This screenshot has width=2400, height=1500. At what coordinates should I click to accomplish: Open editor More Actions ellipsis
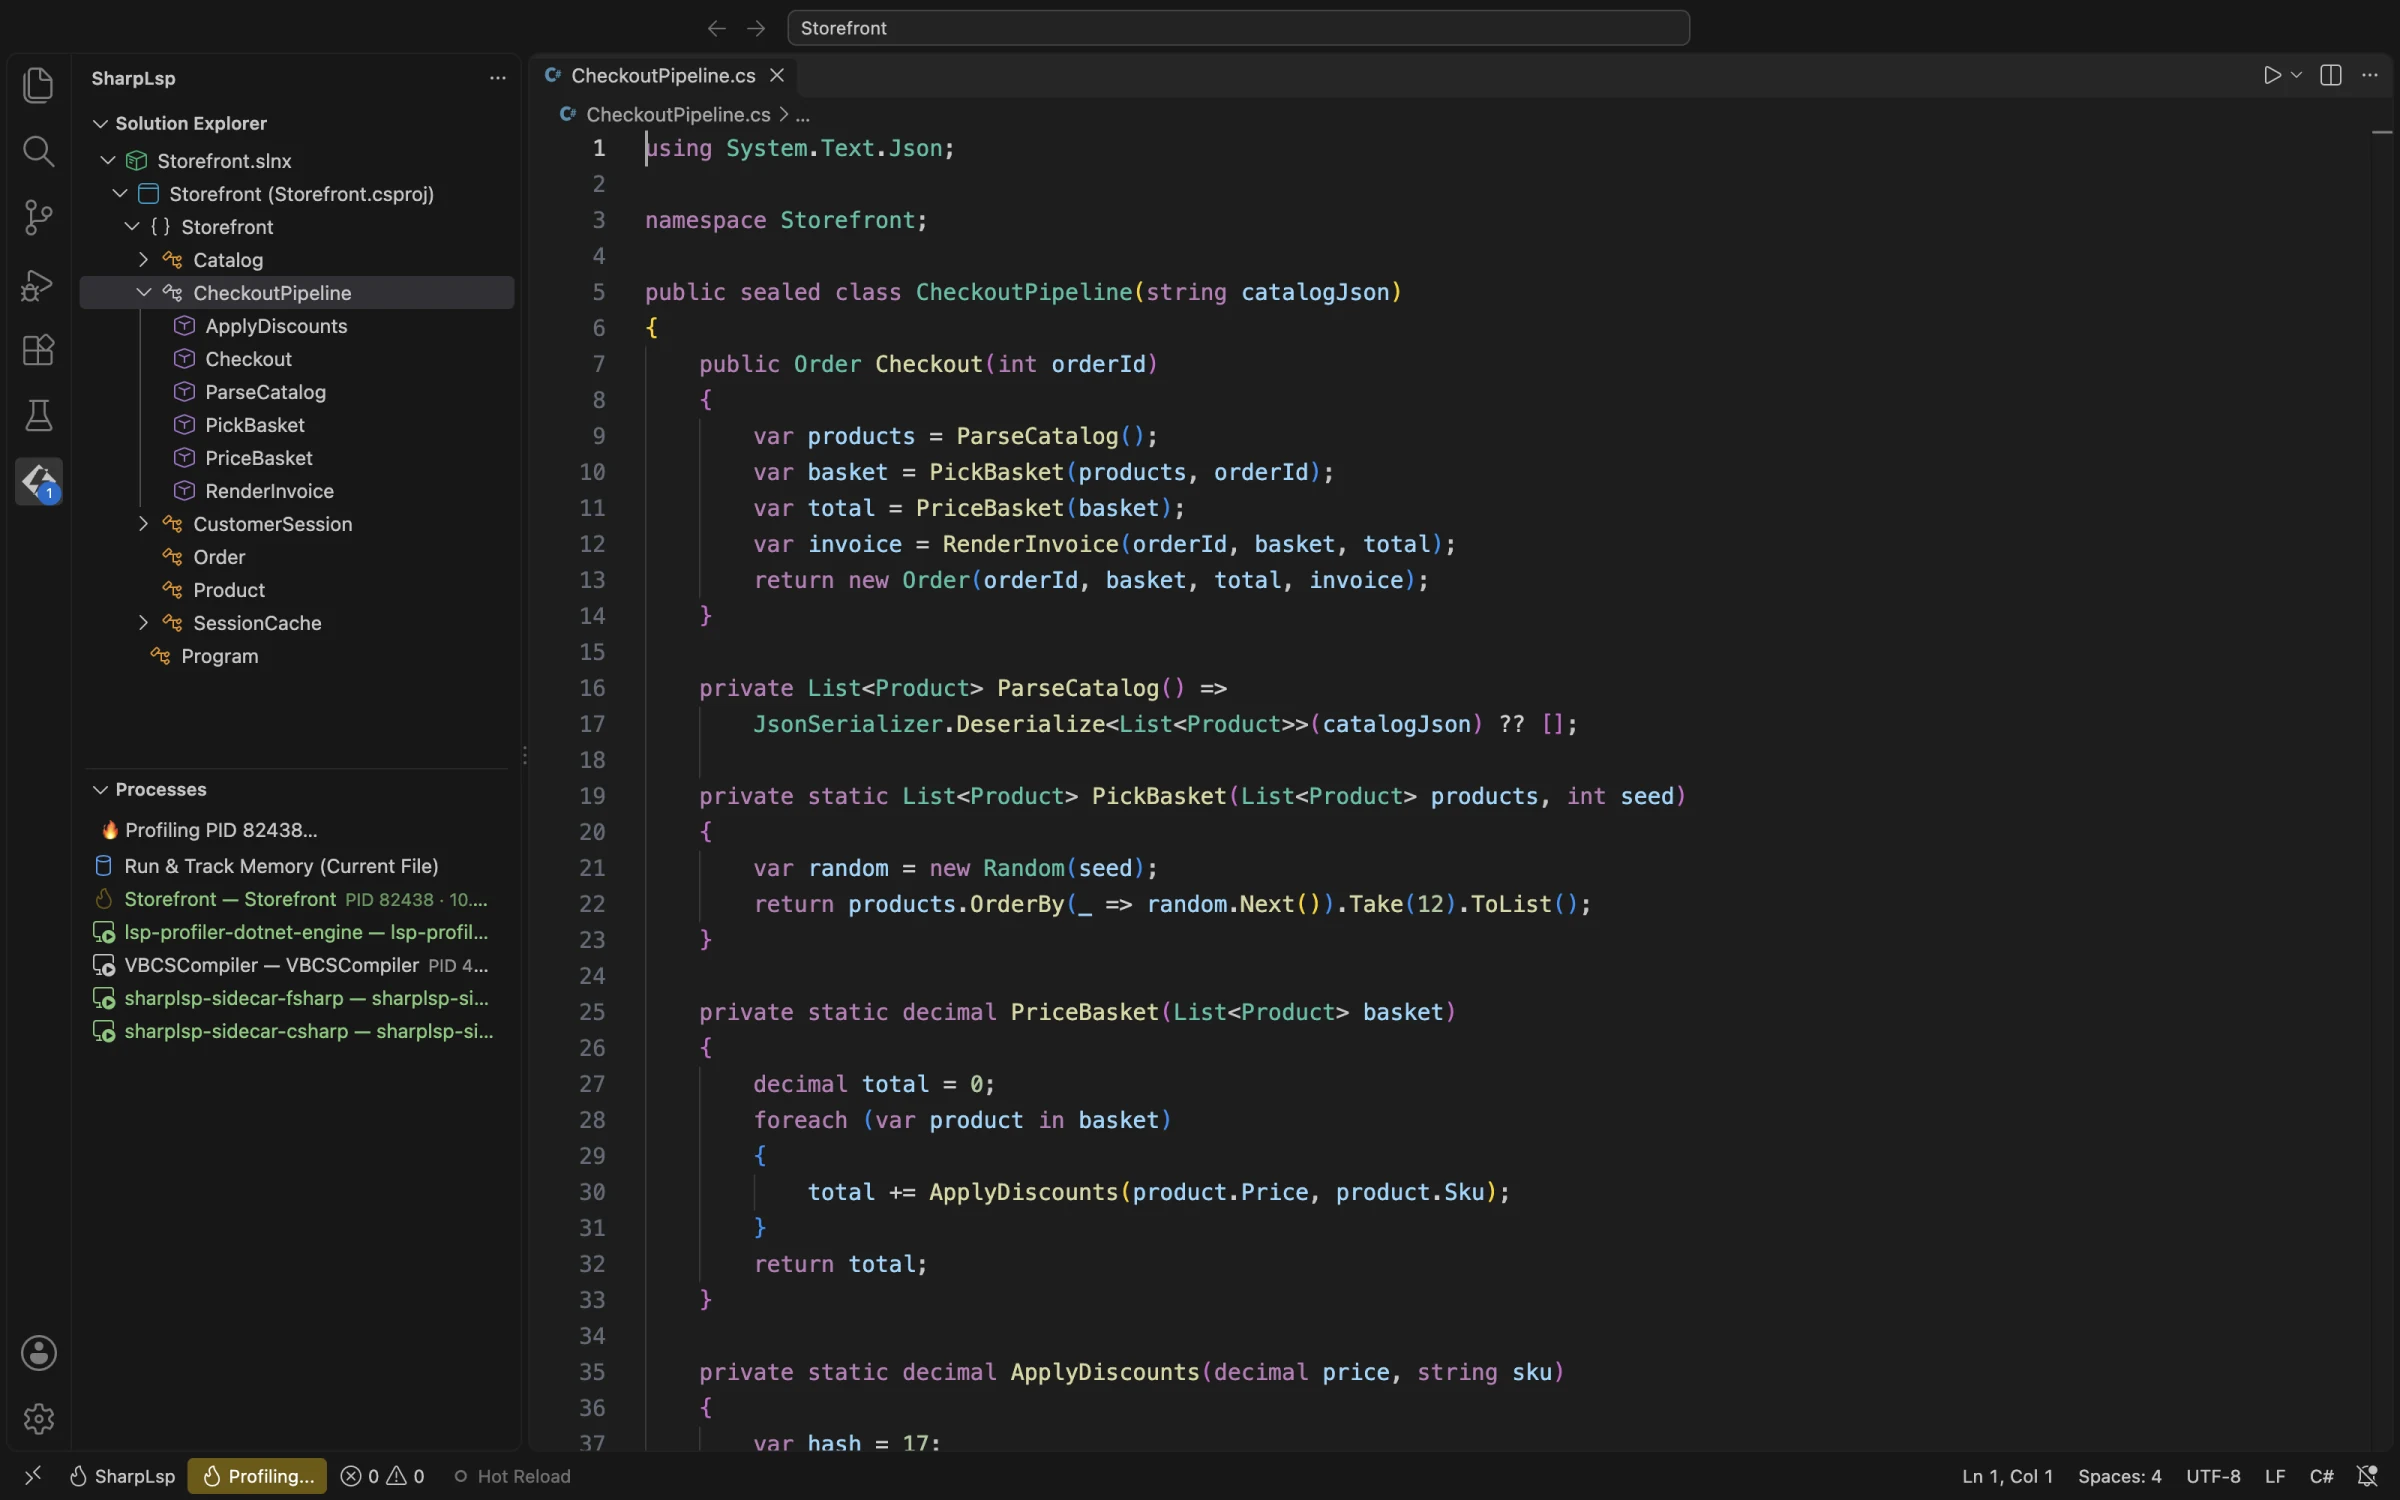(x=2370, y=76)
